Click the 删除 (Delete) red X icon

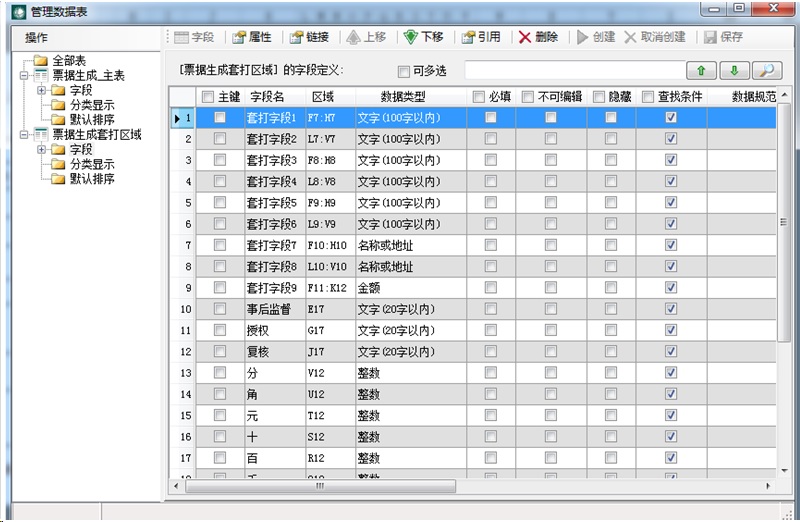[x=525, y=37]
